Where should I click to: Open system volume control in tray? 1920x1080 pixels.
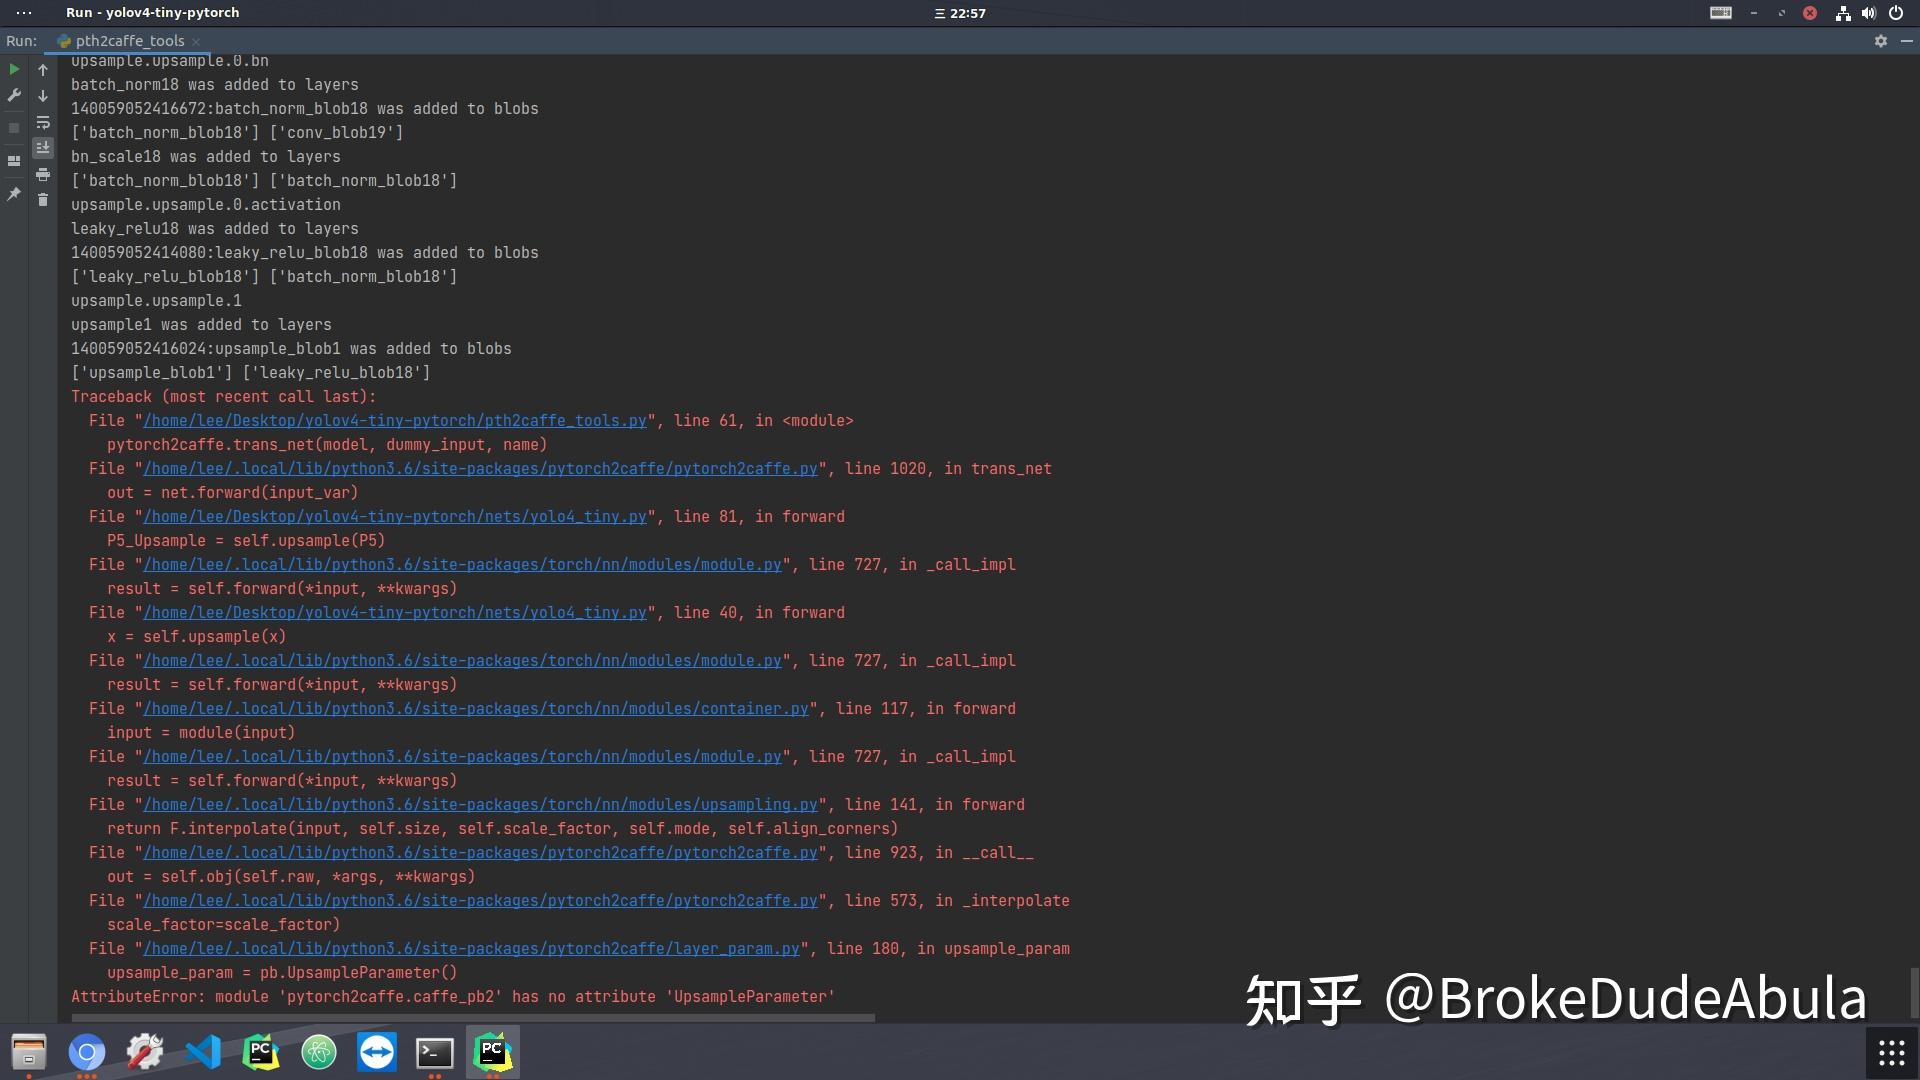(1868, 13)
